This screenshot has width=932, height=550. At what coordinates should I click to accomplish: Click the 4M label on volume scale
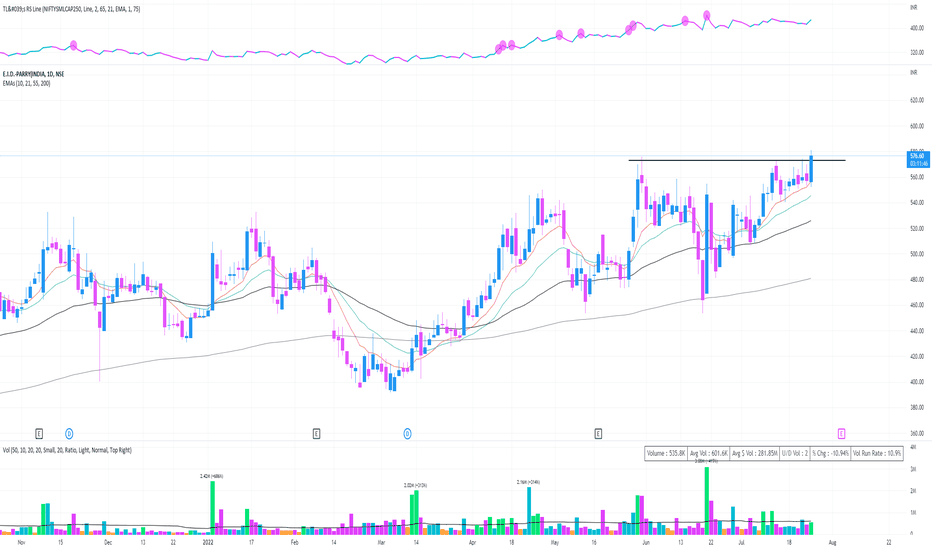912,447
